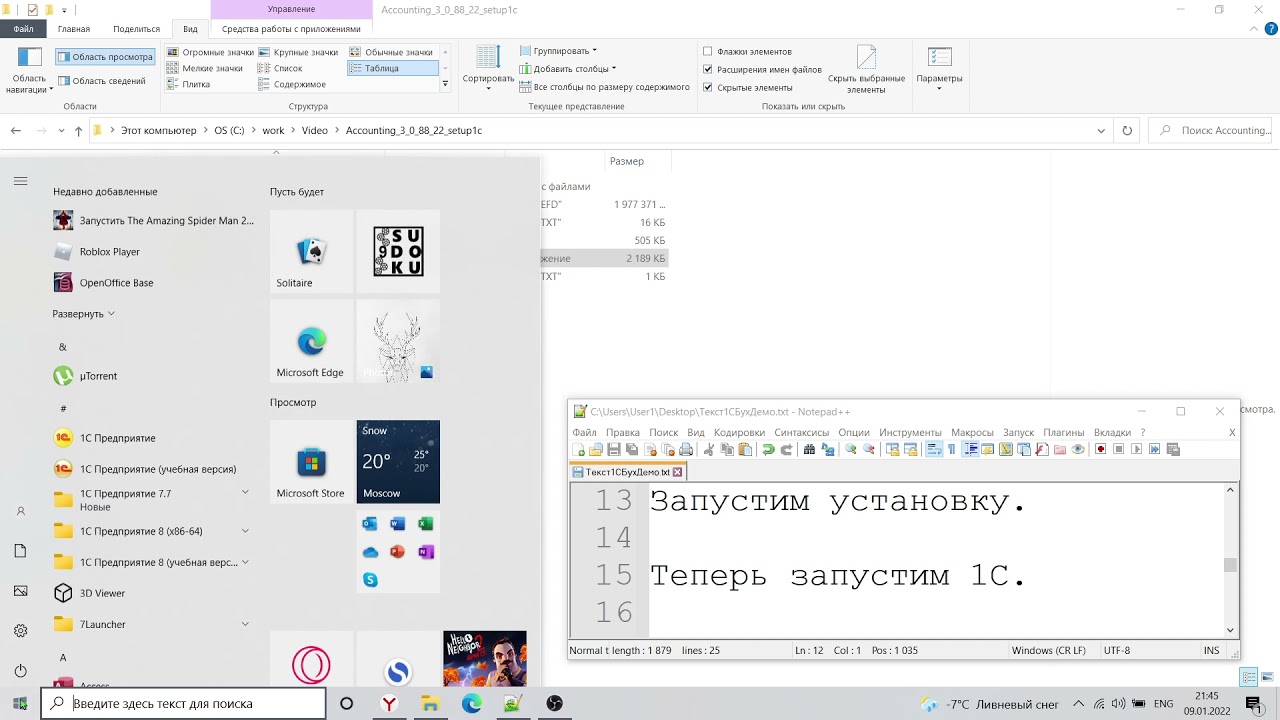Expand the 1С Предприятие 8 (x86-64) folder

pos(245,531)
